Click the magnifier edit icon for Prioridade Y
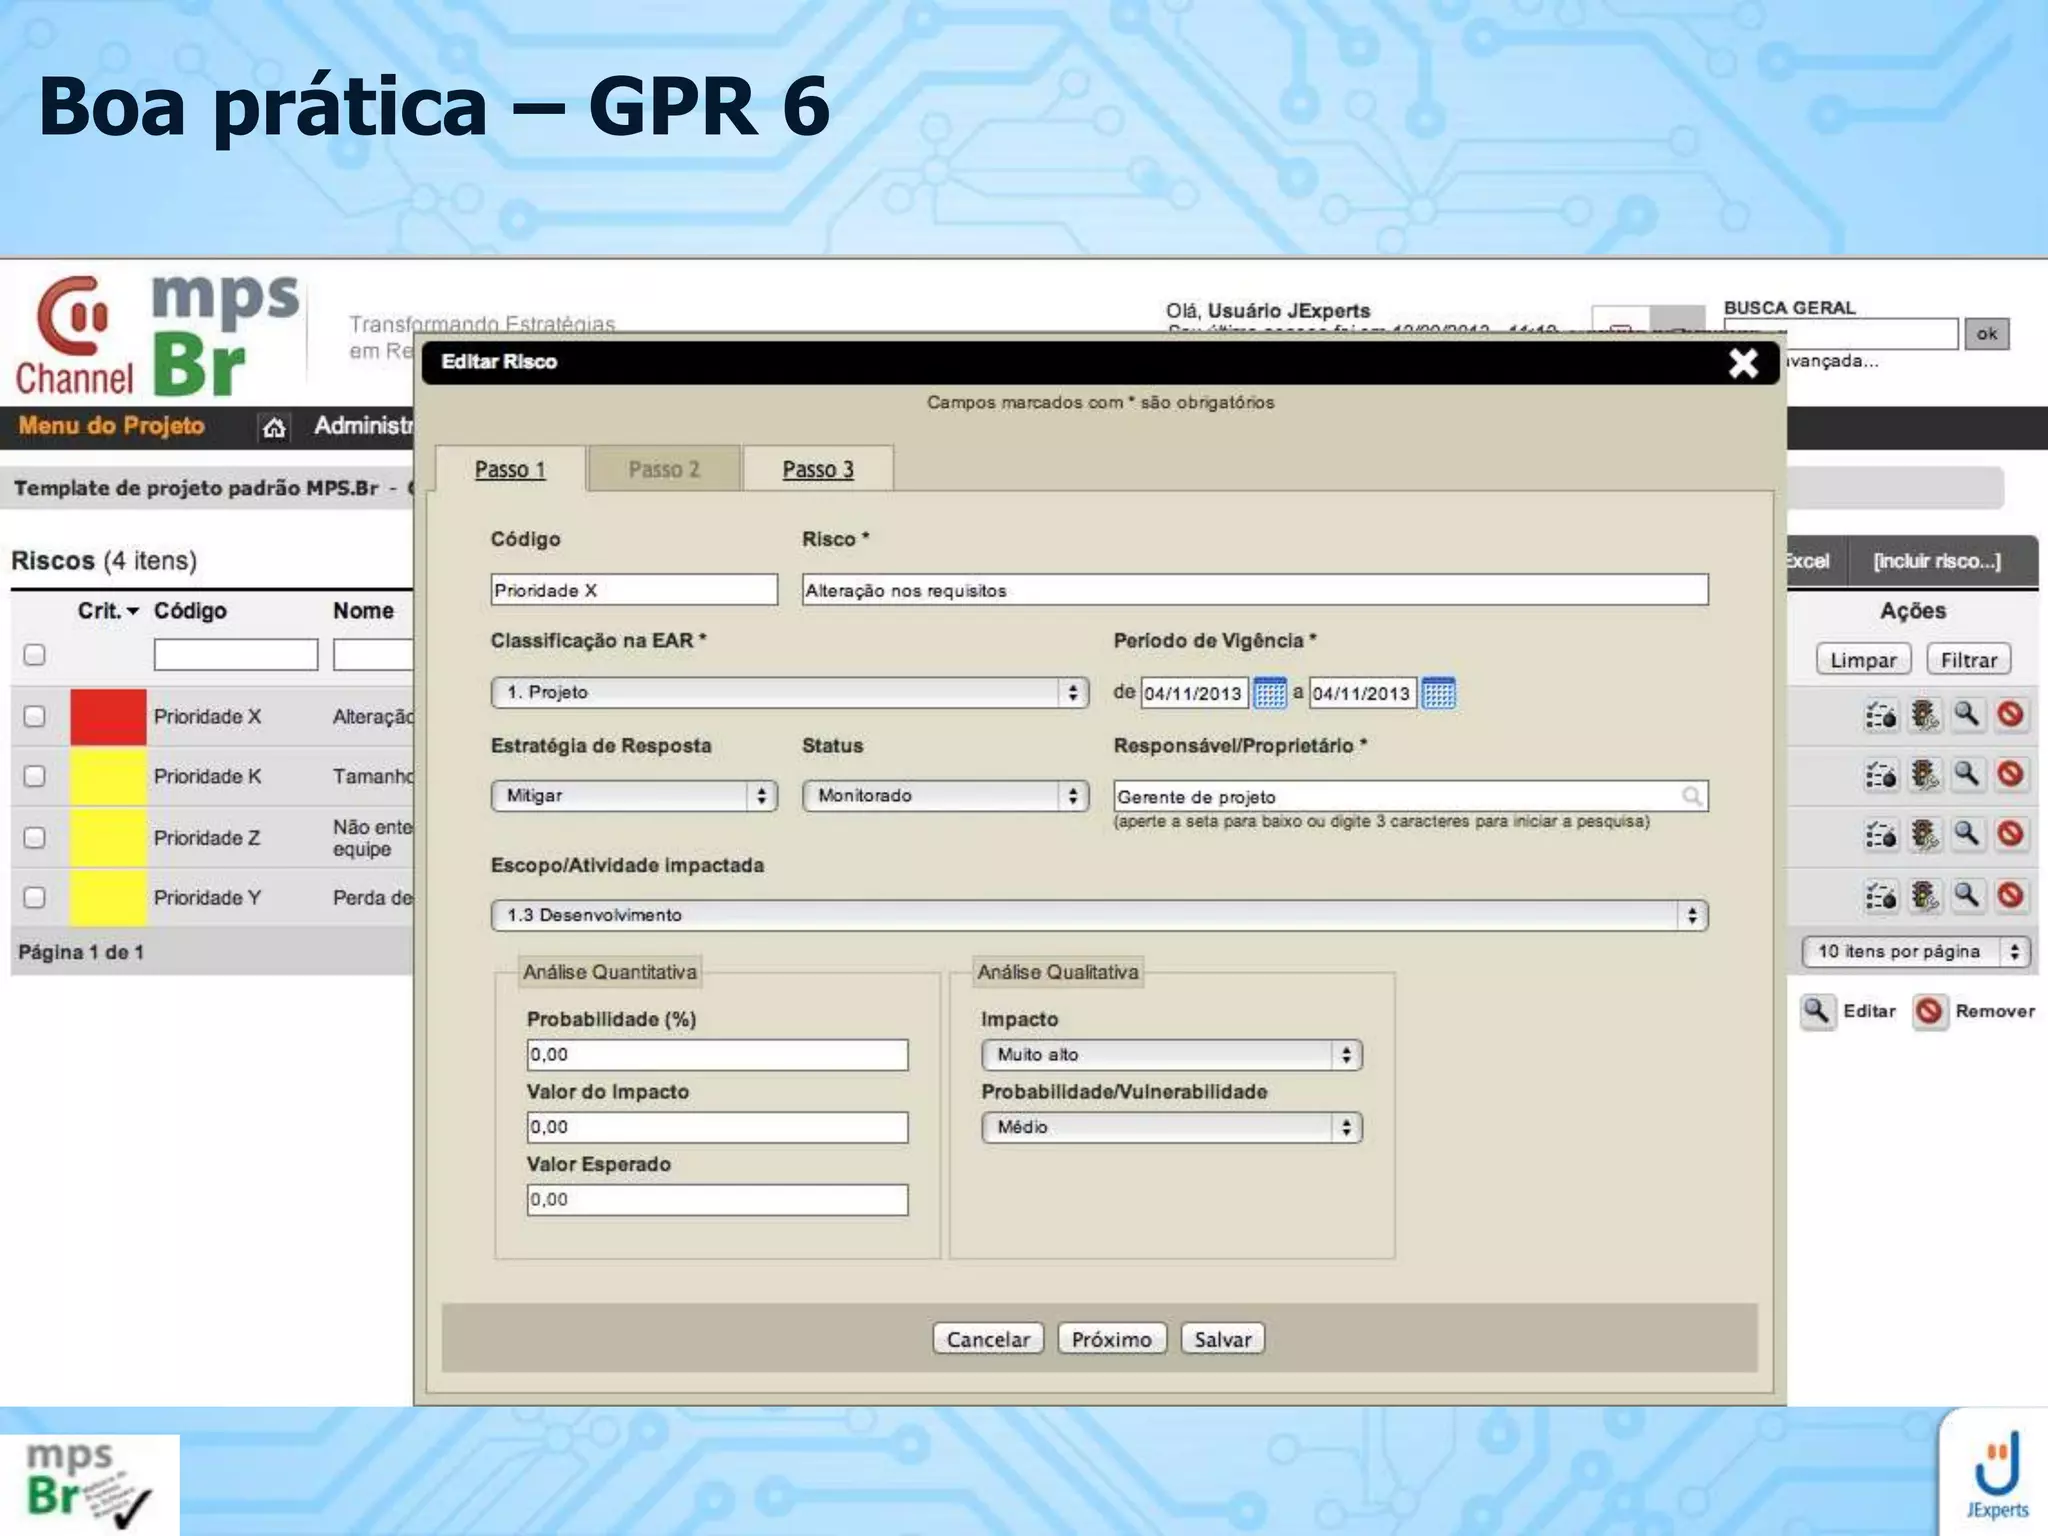The width and height of the screenshot is (2048, 1536). 1967,896
